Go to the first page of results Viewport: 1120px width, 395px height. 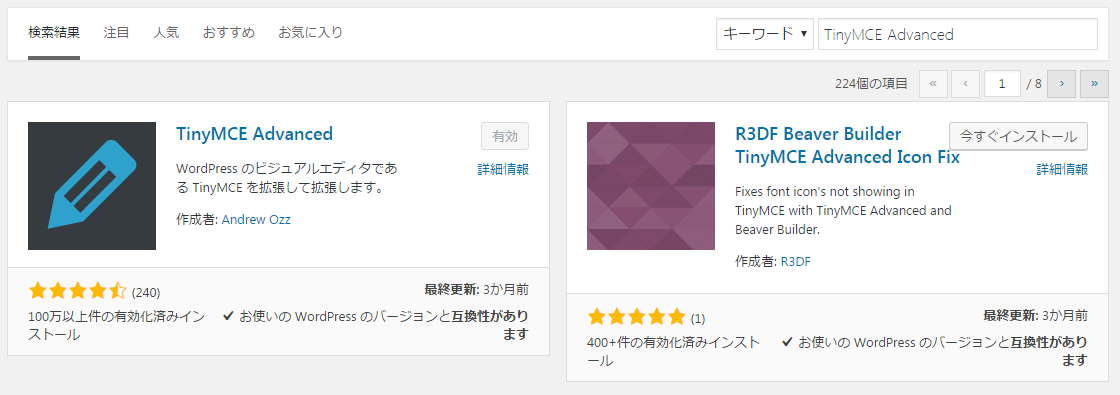[x=933, y=84]
